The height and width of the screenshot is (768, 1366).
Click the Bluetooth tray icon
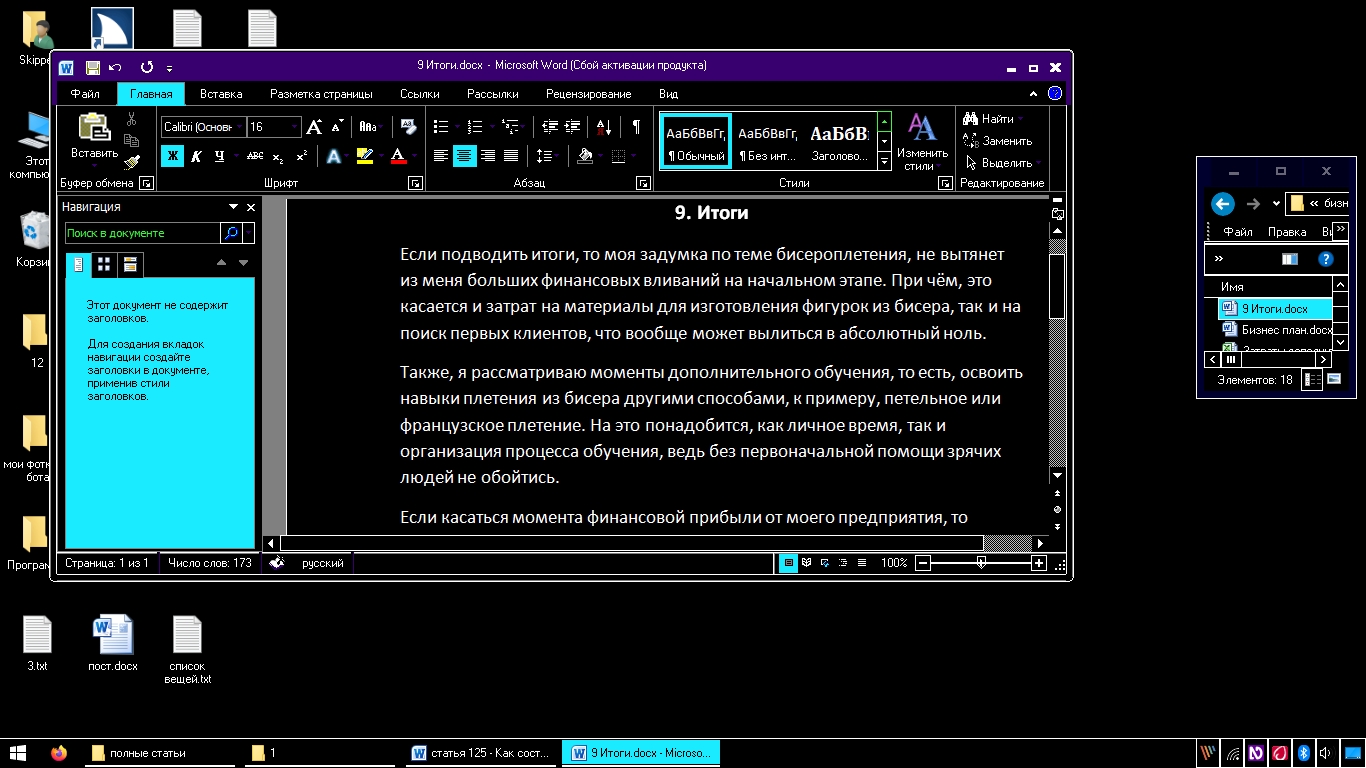1303,753
